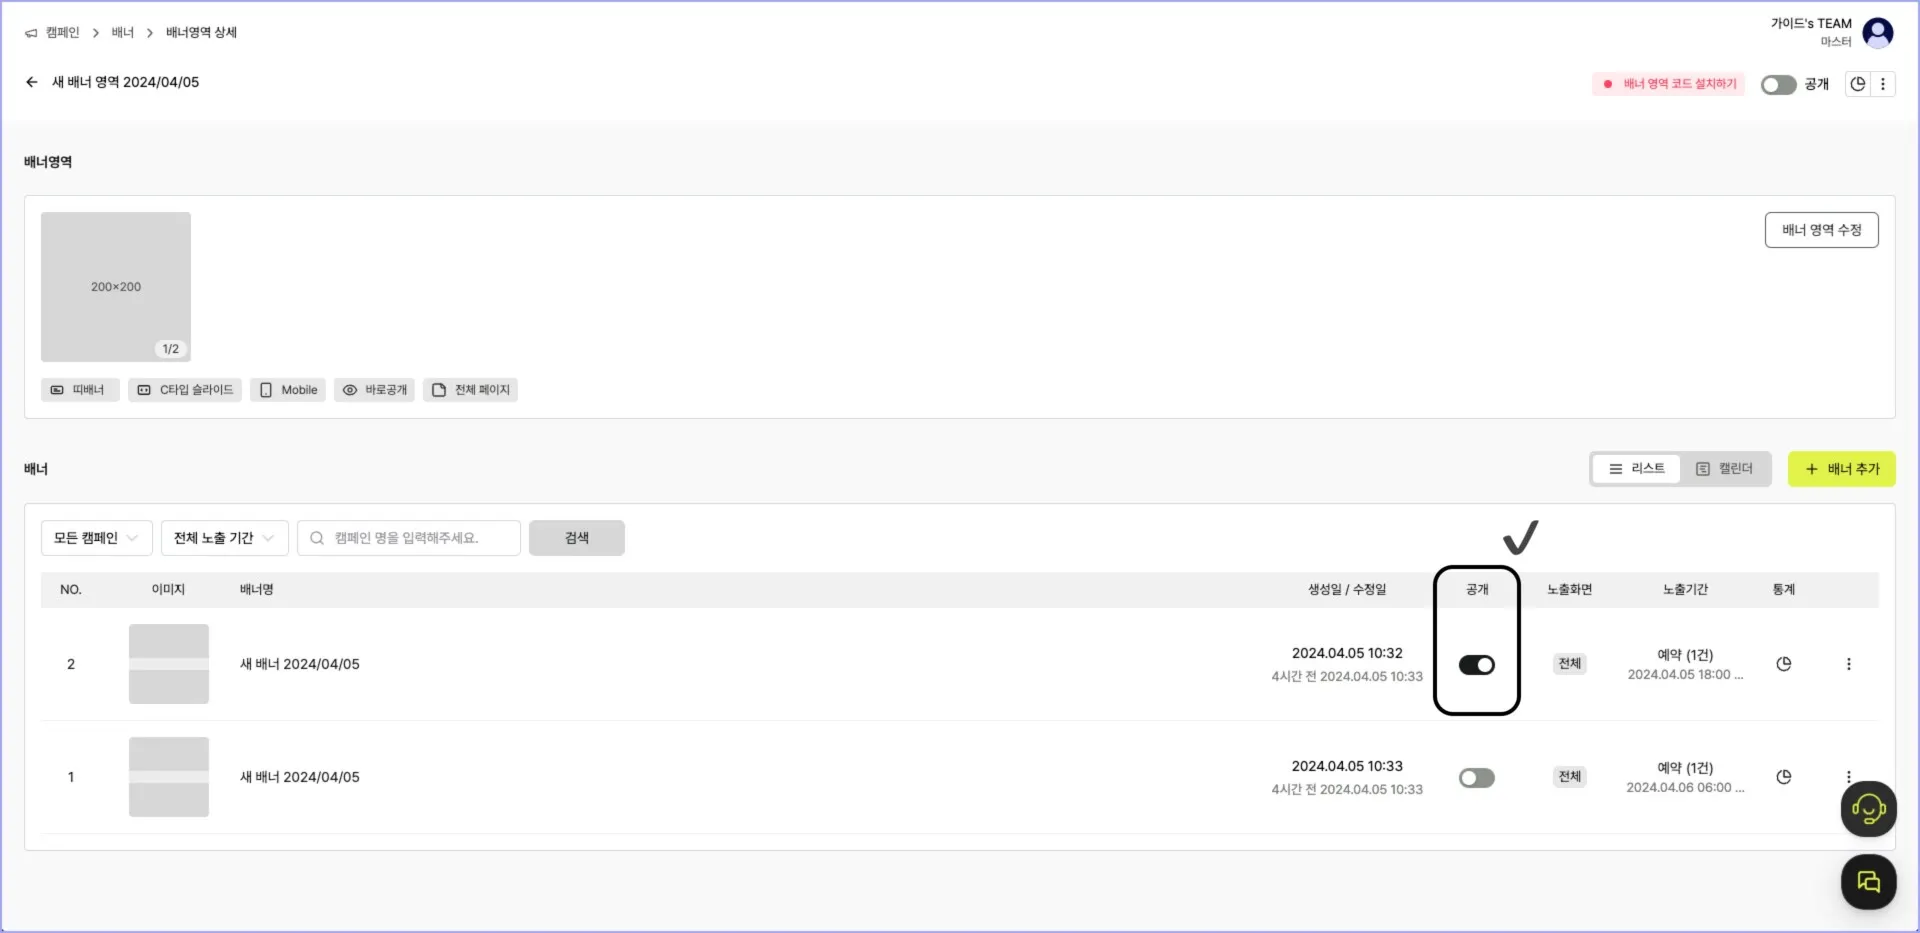
Task: Navigate to 캠페인 in breadcrumb
Action: click(62, 33)
